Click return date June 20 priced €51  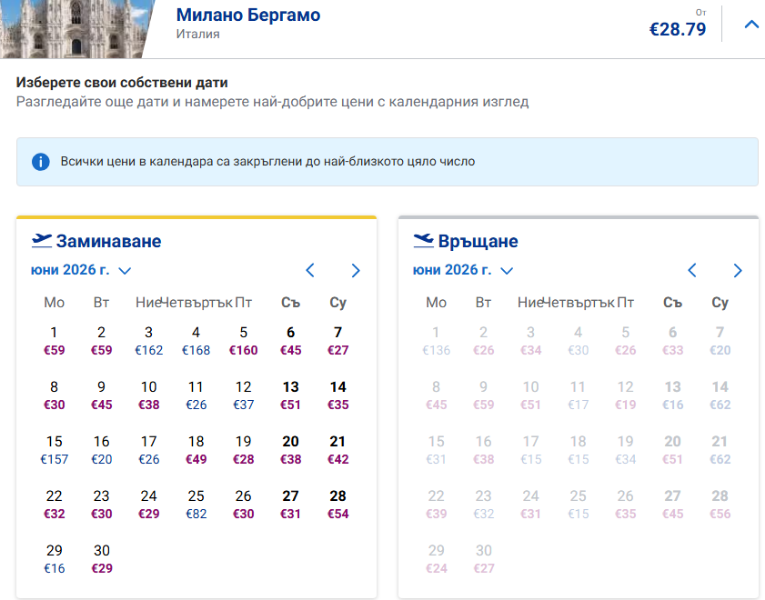coord(673,450)
